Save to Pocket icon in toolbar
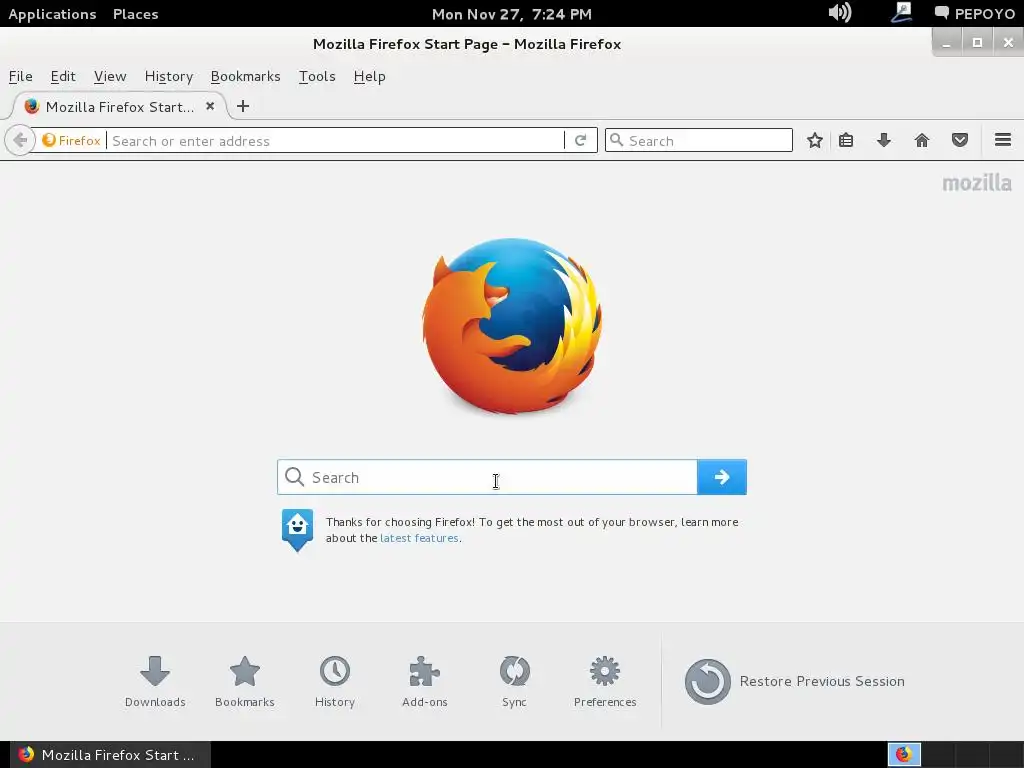 pos(959,140)
